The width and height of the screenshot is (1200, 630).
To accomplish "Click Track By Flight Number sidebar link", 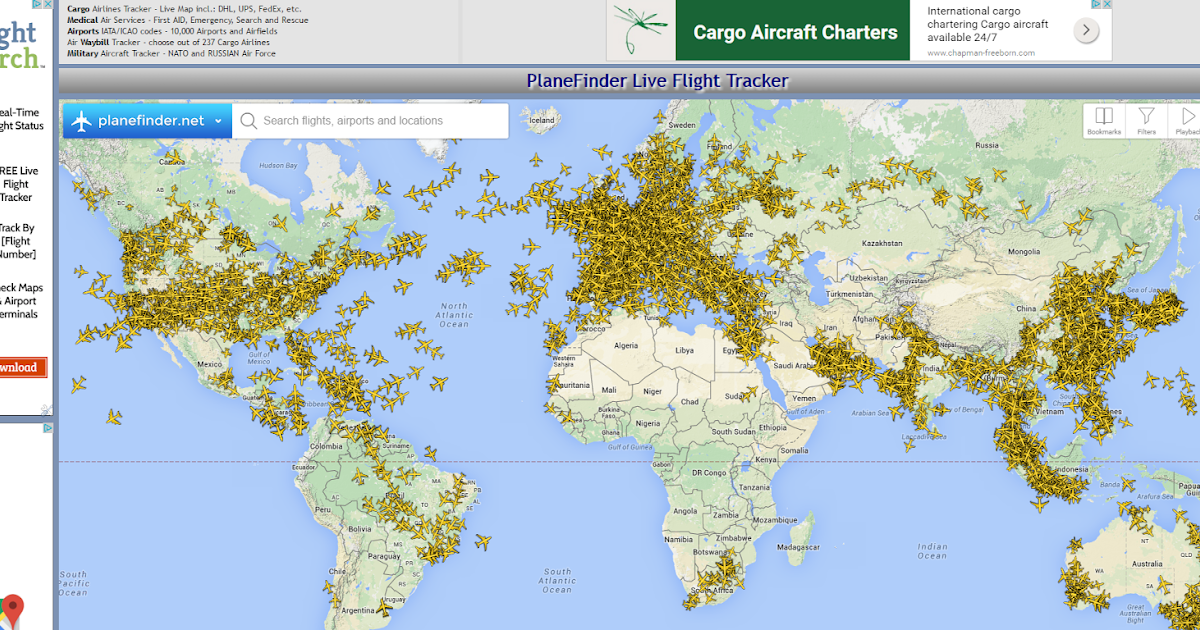I will (18, 241).
